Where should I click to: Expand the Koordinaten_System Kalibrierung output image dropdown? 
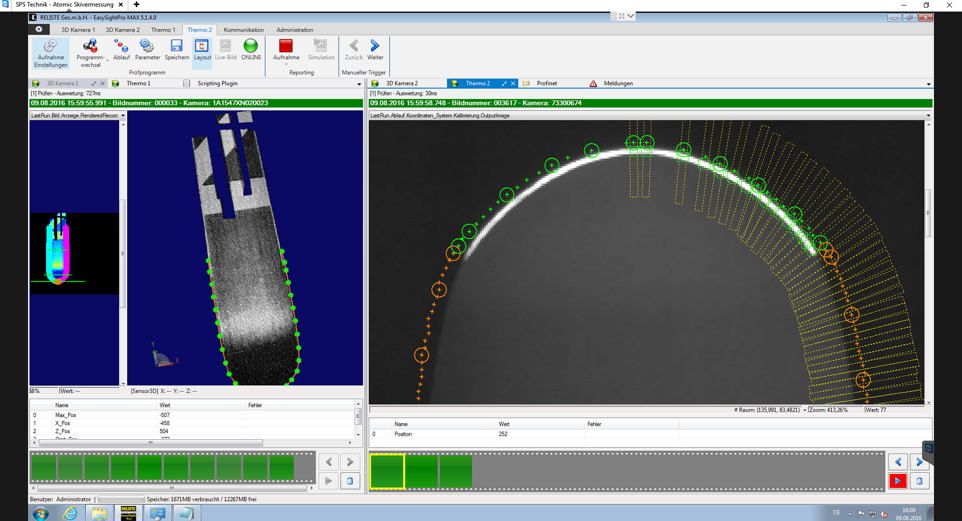(928, 116)
